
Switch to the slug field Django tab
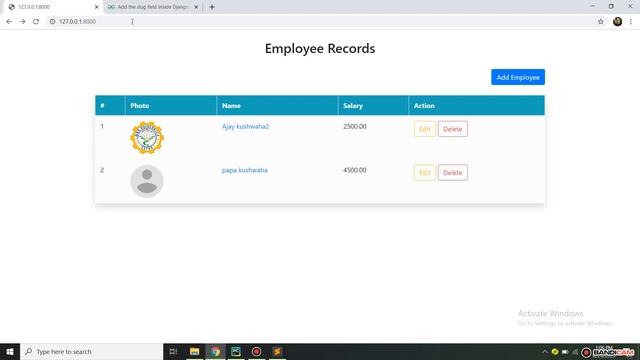152,7
